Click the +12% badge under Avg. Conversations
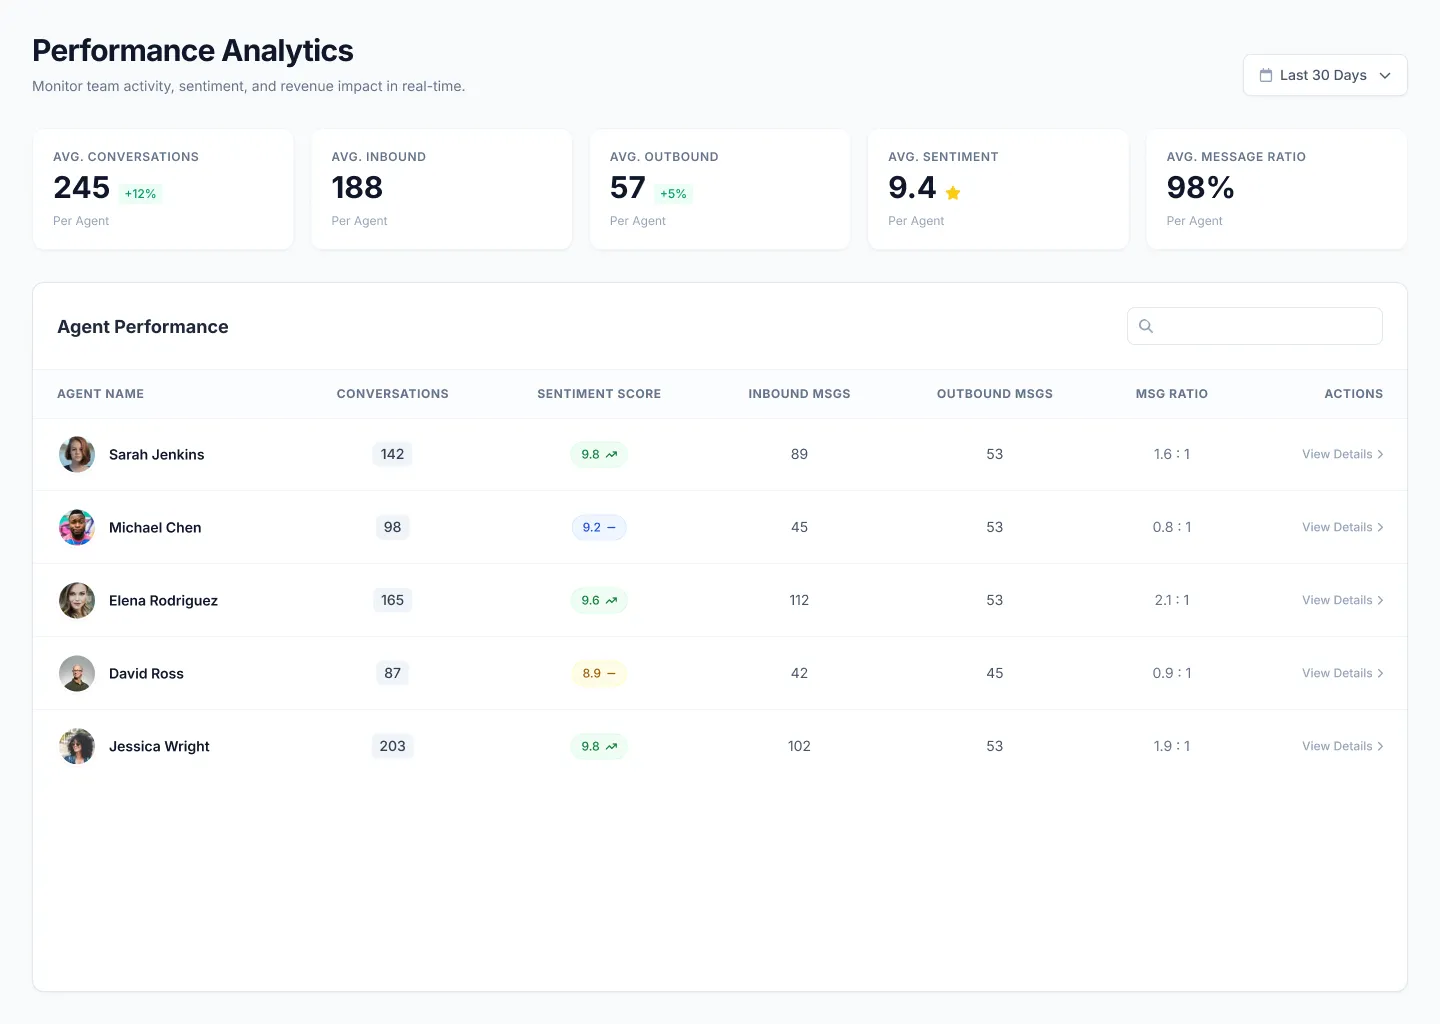Screen dimensions: 1440x1024 click(x=140, y=193)
